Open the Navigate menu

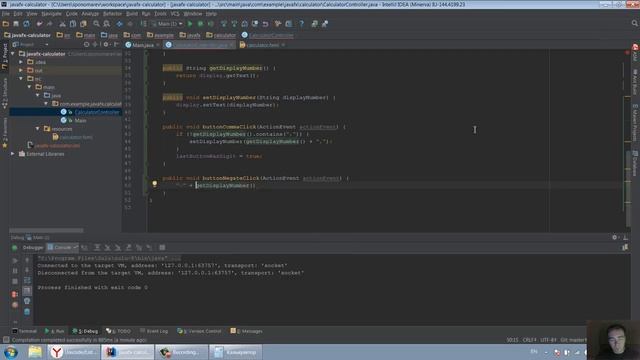click(51, 13)
